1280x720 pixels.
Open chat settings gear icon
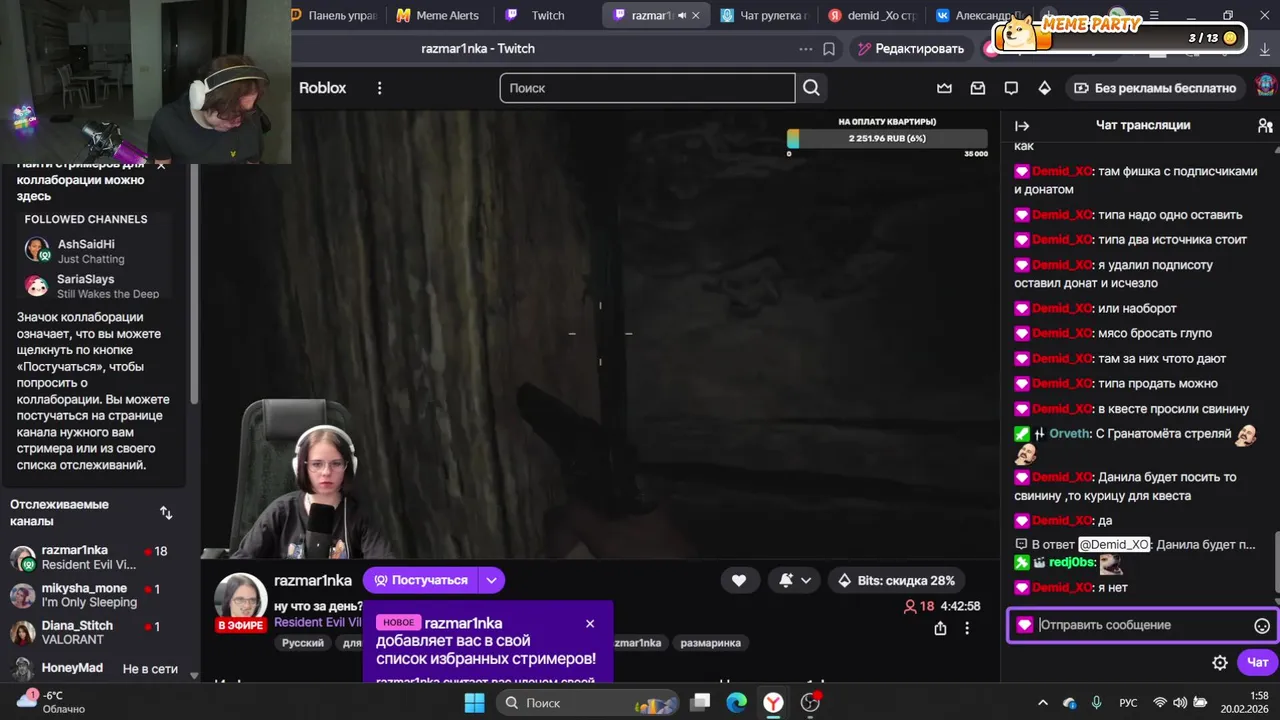click(1220, 662)
